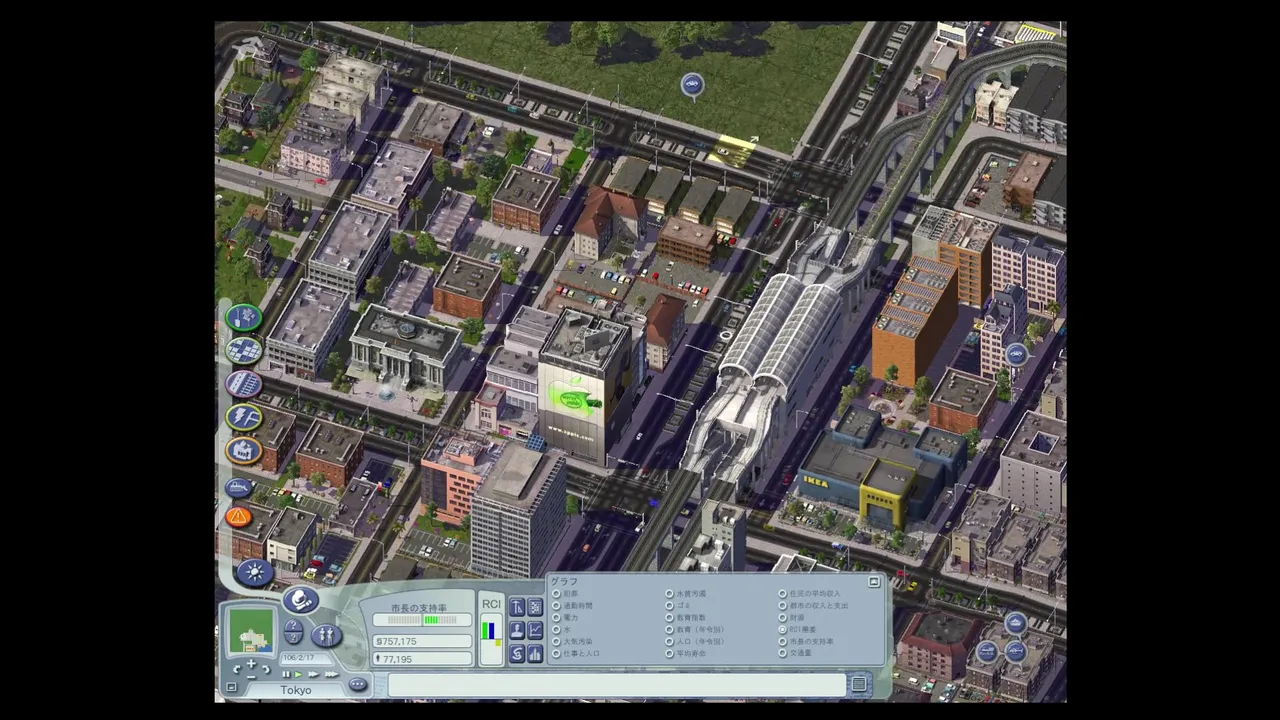Set simulation to fastest triple-arrow speed

(x=332, y=674)
